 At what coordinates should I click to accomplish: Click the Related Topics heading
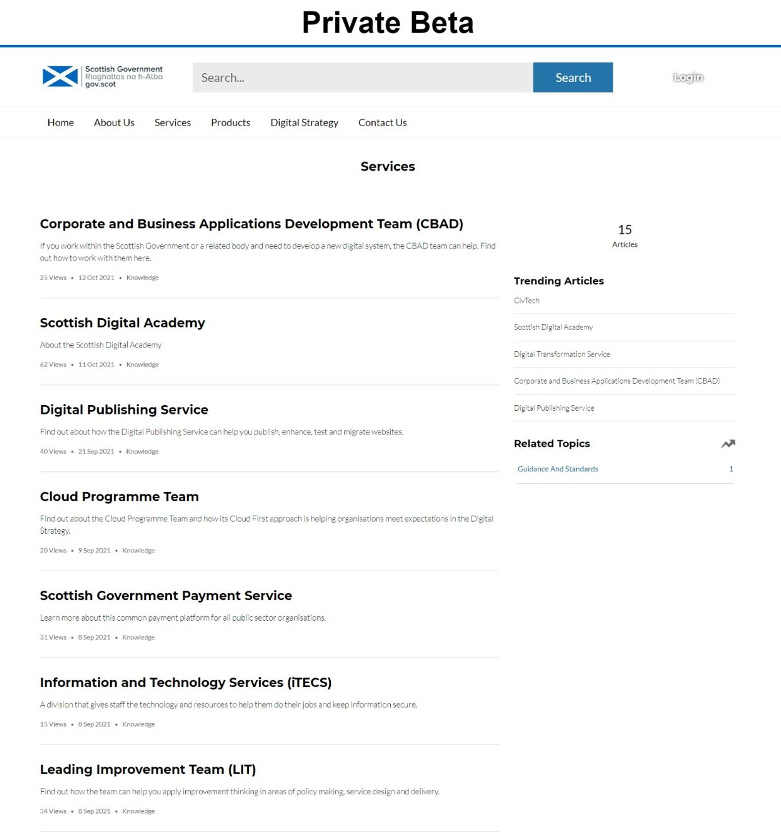(x=552, y=444)
